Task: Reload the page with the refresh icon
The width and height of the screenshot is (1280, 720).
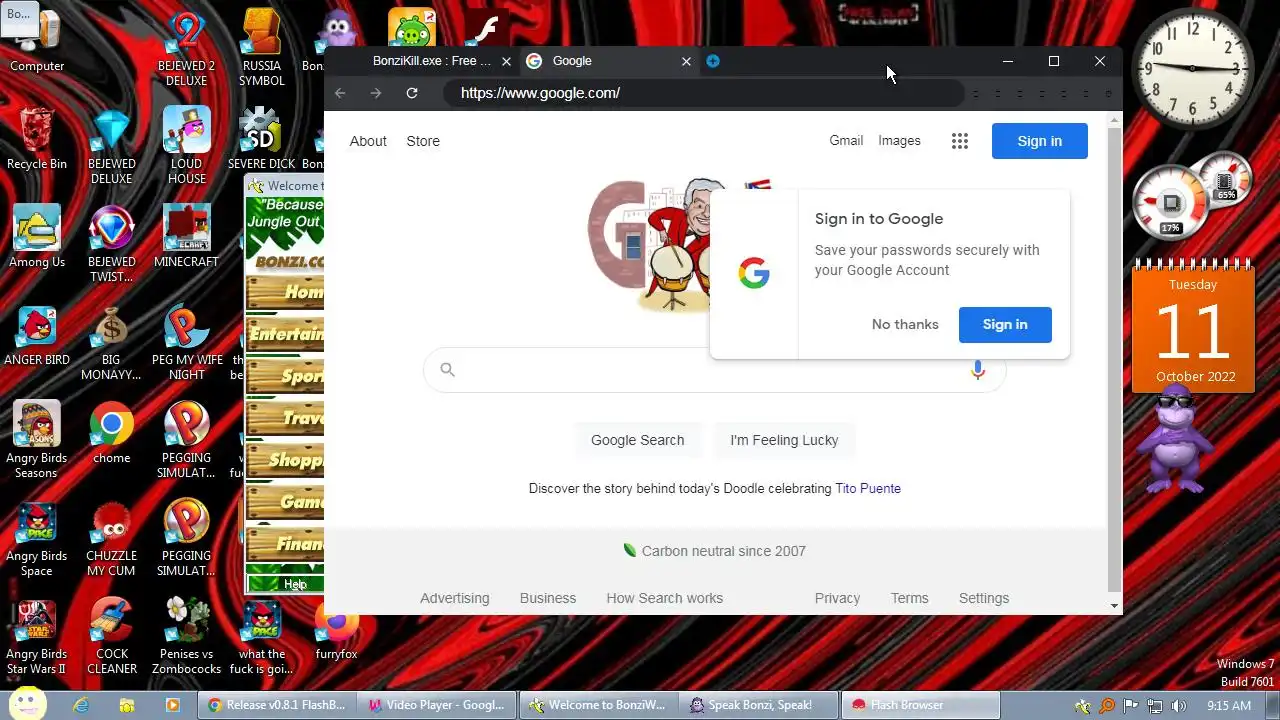Action: [x=411, y=93]
